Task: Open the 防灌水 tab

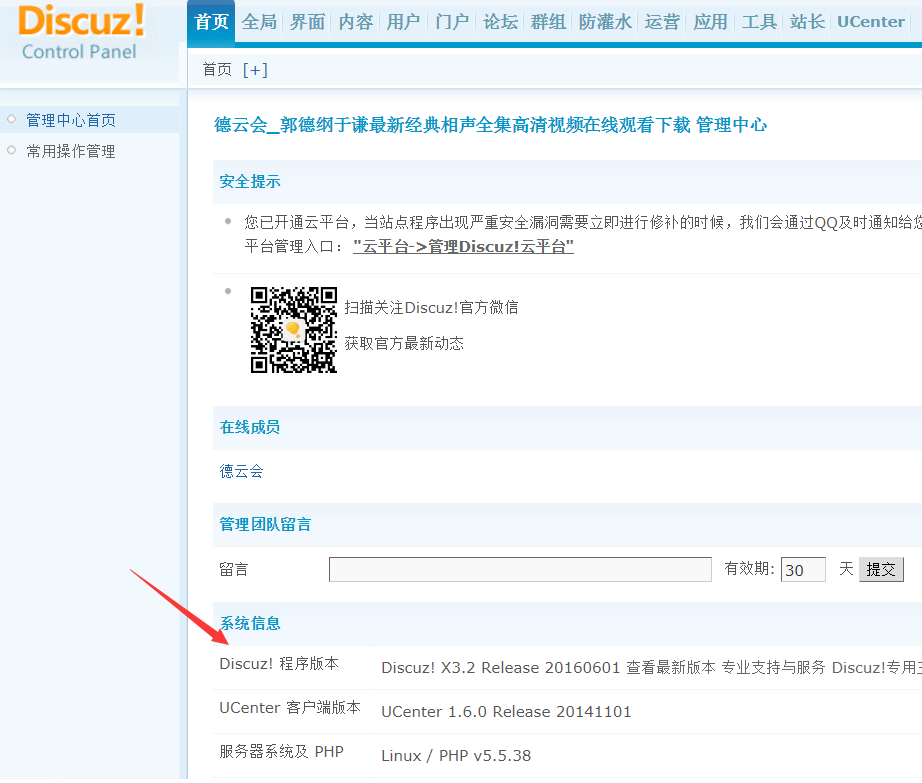Action: (605, 22)
